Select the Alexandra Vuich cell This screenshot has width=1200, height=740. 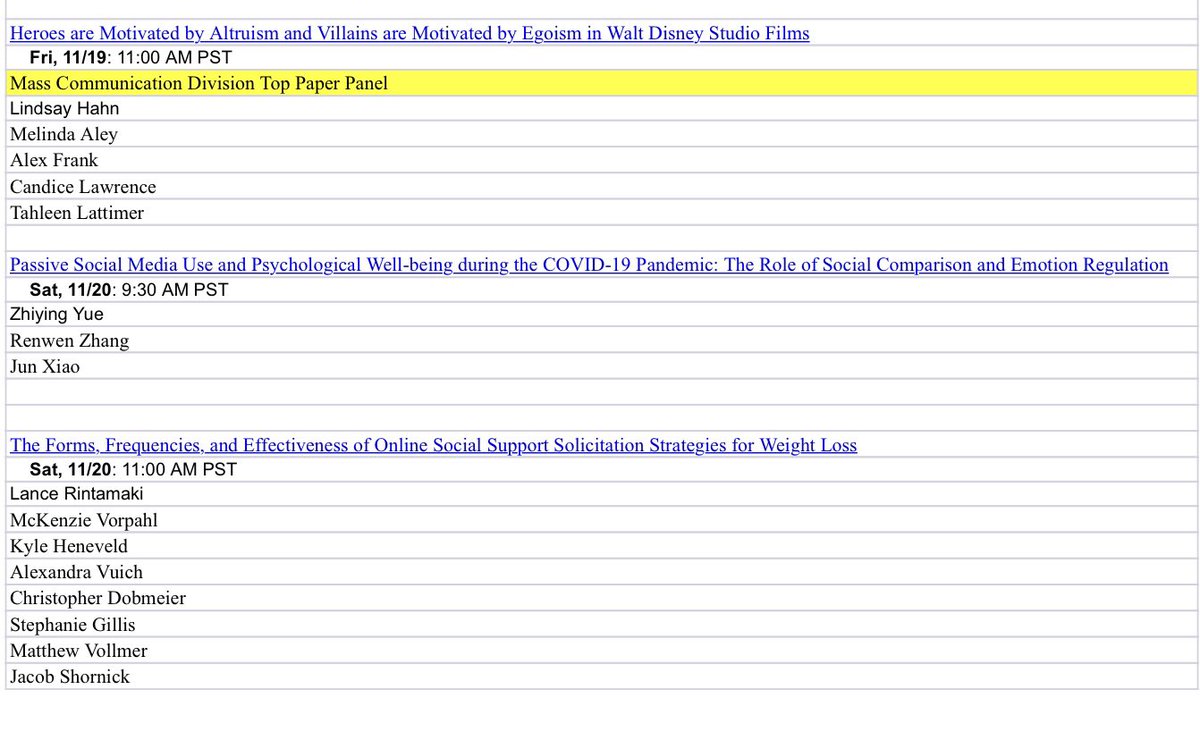click(x=601, y=572)
